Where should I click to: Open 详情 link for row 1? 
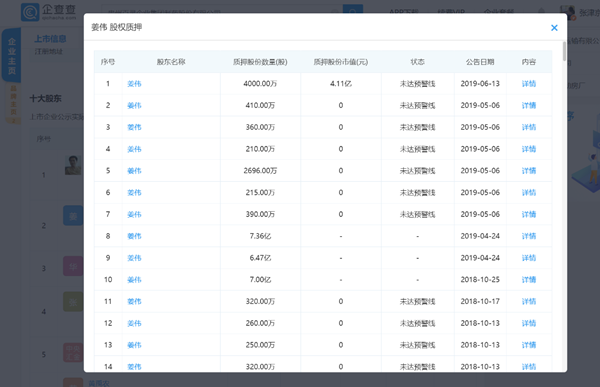pyautogui.click(x=528, y=83)
